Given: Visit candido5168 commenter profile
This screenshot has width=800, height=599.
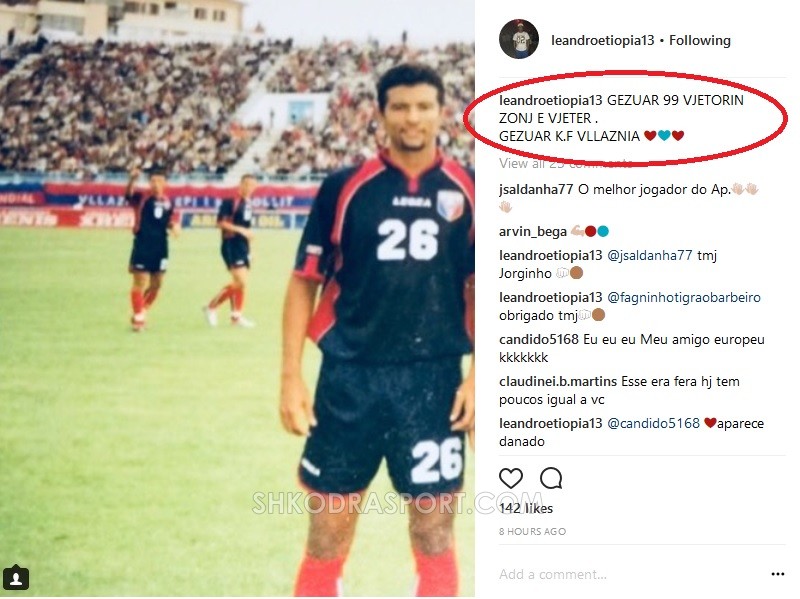Looking at the screenshot, I should coord(538,339).
